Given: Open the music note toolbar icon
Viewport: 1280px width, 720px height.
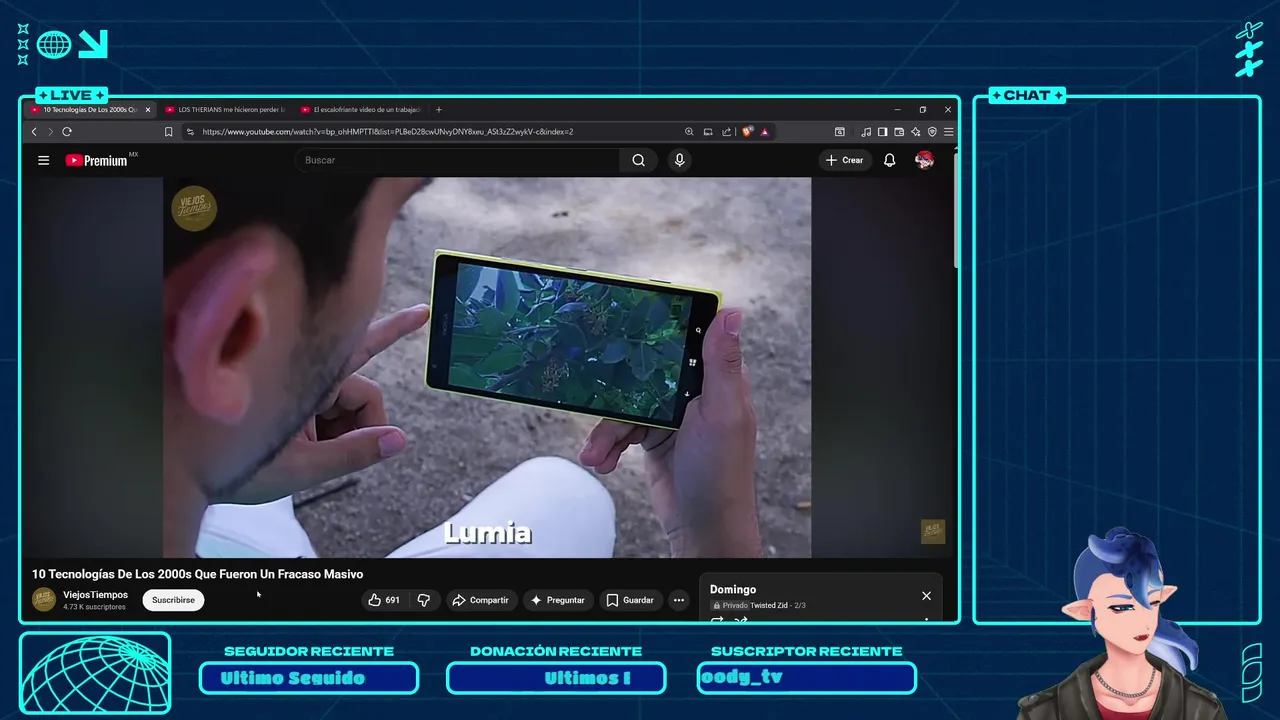Looking at the screenshot, I should click(866, 132).
